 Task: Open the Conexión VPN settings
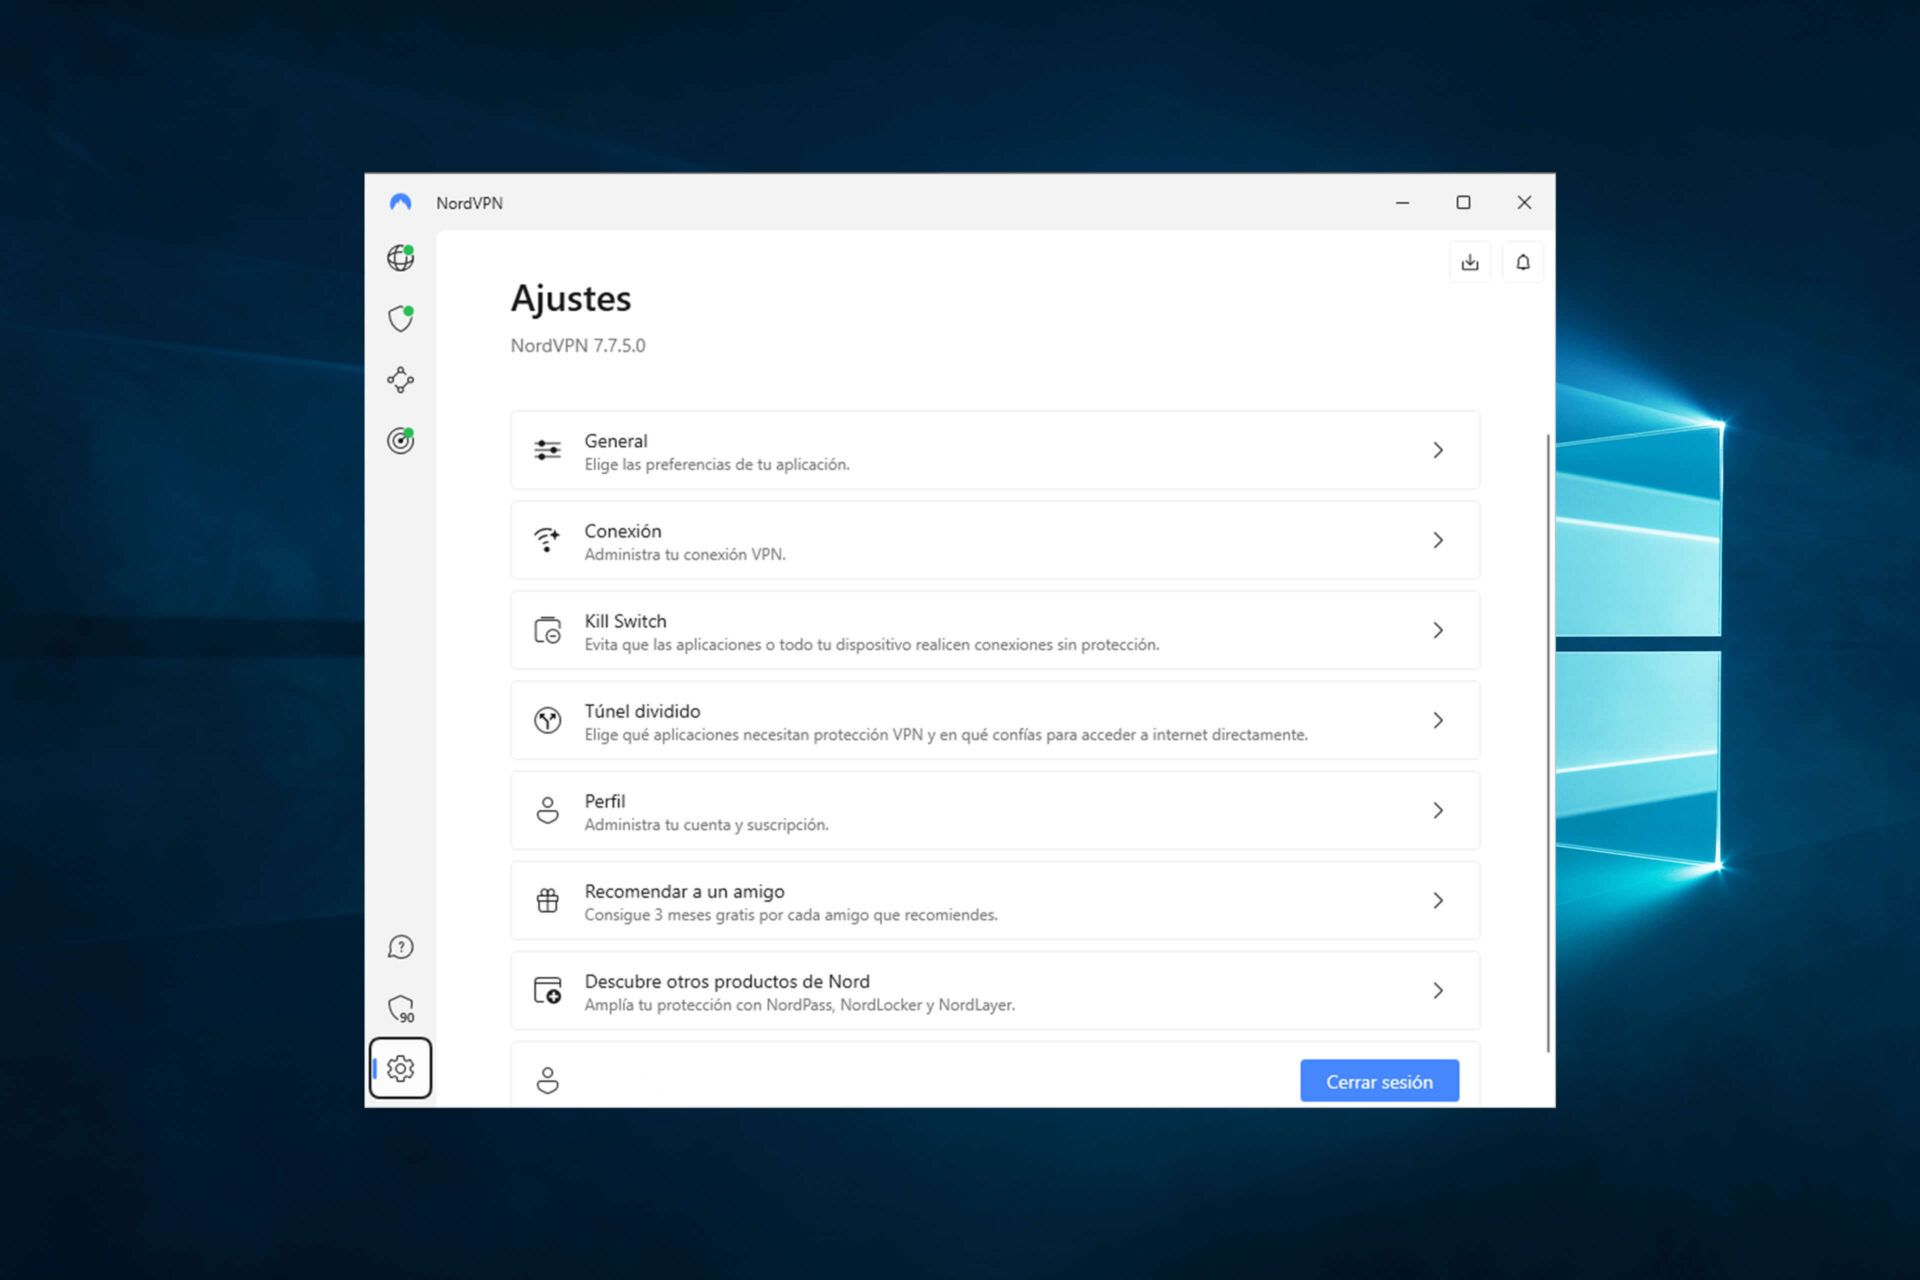pos(991,540)
